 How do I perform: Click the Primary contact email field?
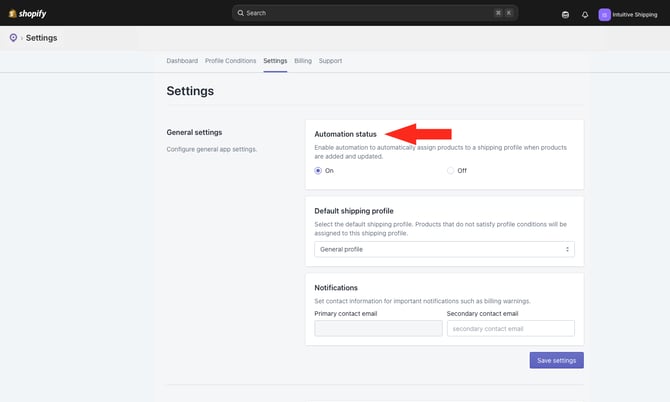[378, 329]
